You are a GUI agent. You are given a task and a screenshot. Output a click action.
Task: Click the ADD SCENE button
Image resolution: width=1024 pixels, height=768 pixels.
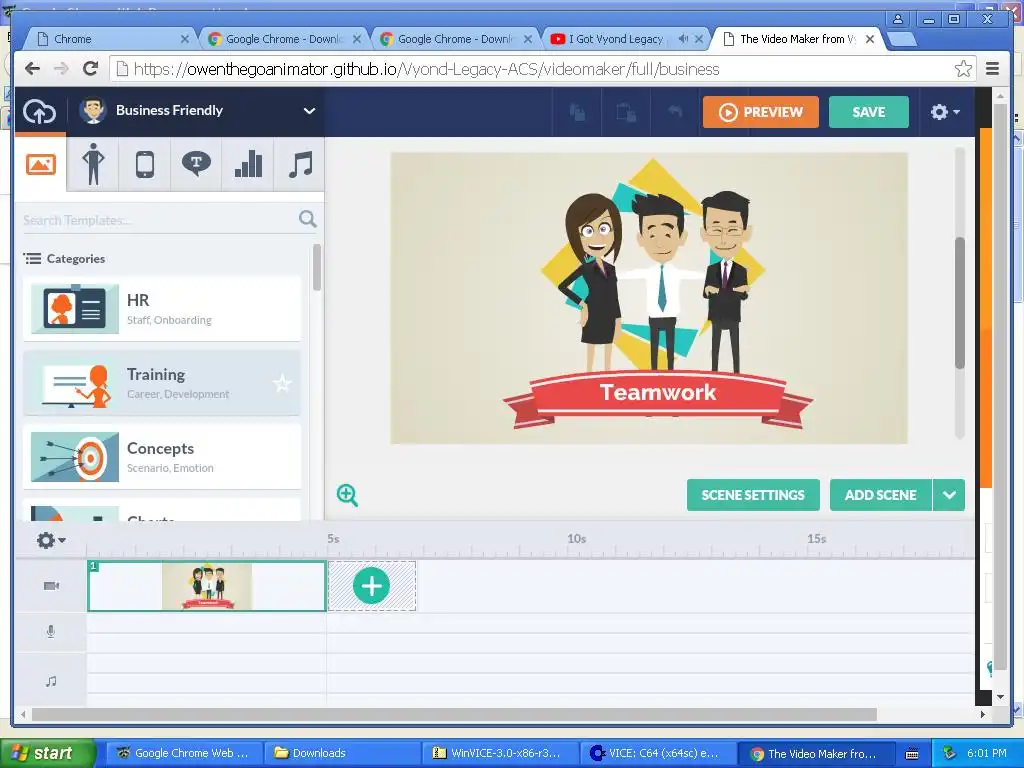point(880,495)
